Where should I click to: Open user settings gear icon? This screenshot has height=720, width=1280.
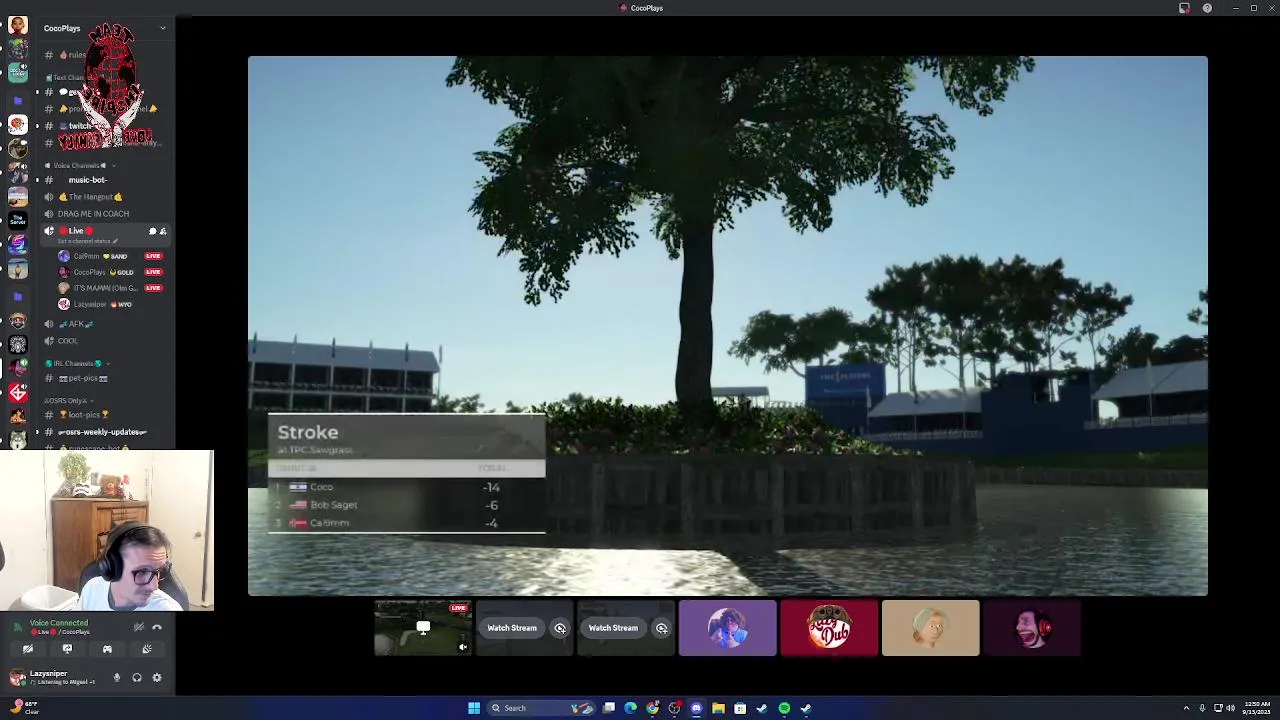coord(157,678)
